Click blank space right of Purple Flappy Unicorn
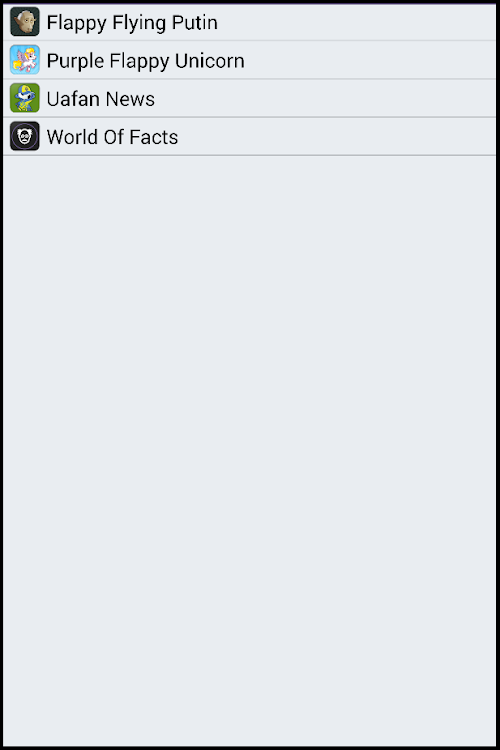 (371, 60)
